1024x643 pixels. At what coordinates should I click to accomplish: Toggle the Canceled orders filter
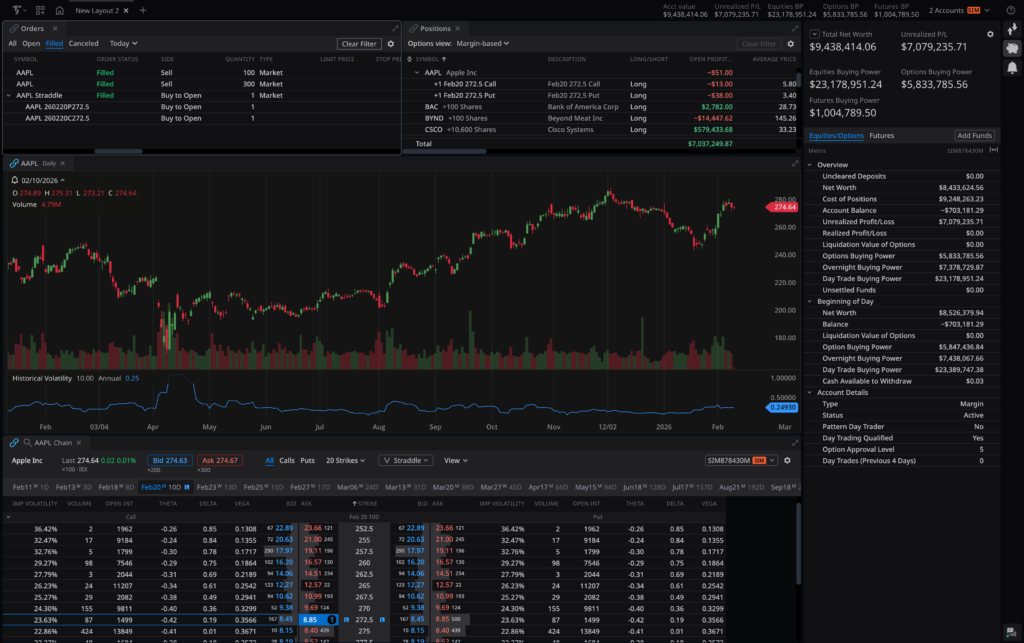83,44
